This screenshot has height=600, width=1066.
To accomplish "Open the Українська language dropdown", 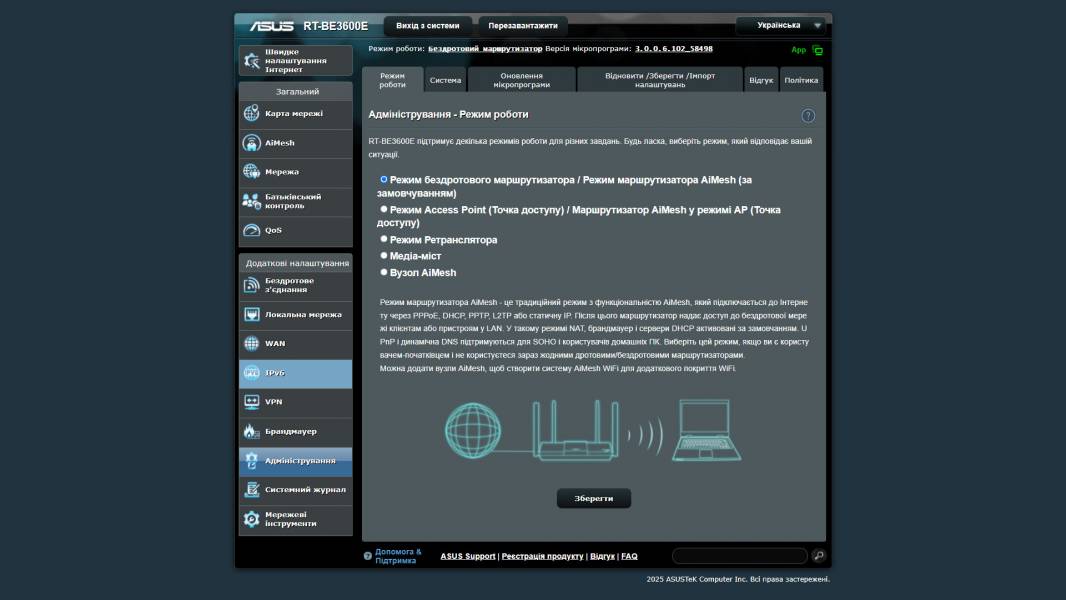I will 780,26.
